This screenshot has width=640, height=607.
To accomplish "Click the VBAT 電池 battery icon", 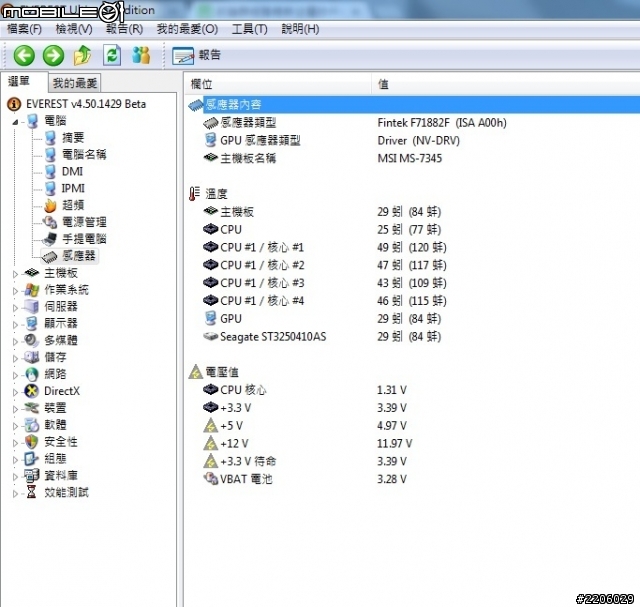I will point(211,478).
